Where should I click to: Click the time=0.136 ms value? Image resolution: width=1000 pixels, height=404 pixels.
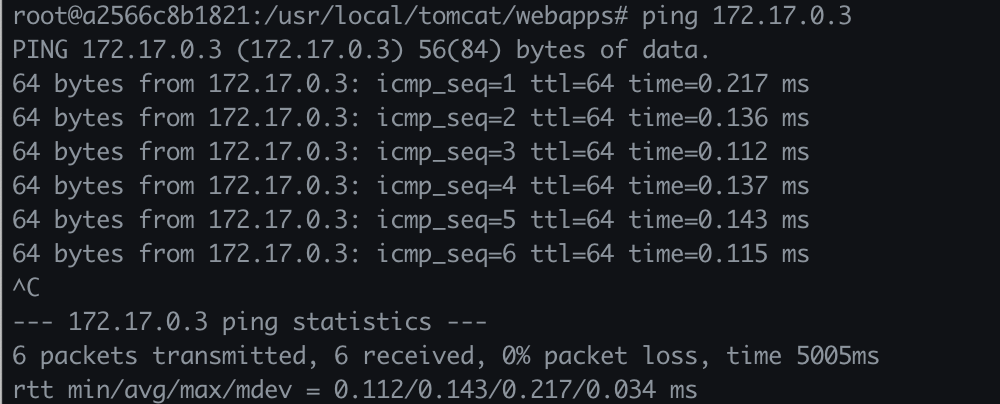718,118
